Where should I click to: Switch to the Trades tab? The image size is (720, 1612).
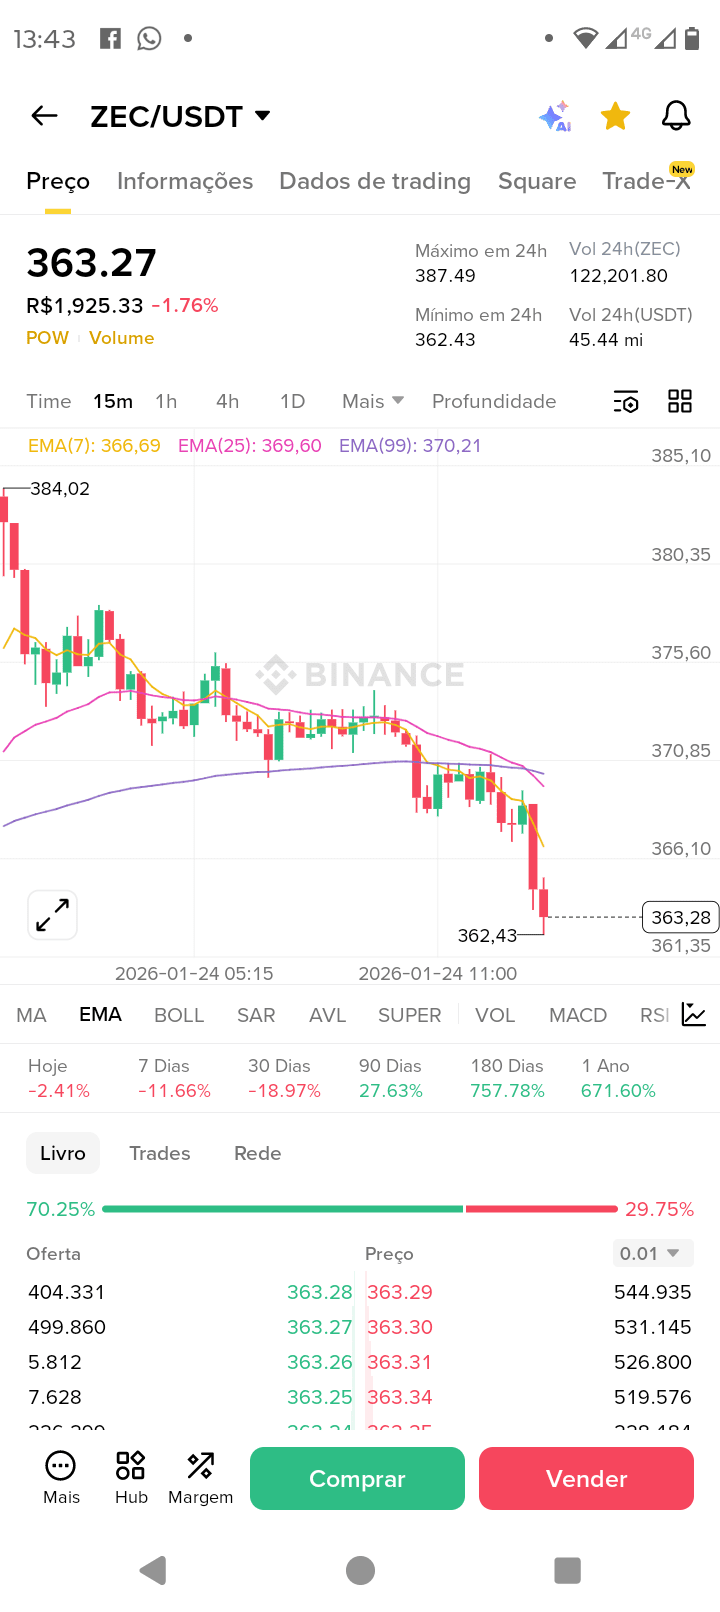click(x=160, y=1153)
